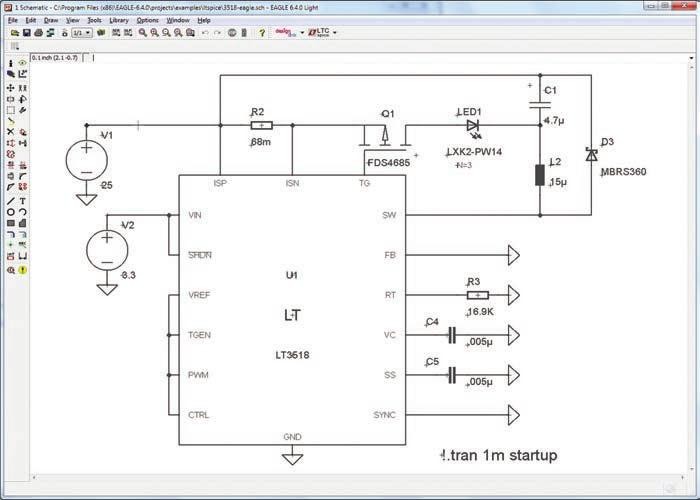Click the Use library icon
The width and height of the screenshot is (700, 500).
coord(101,33)
